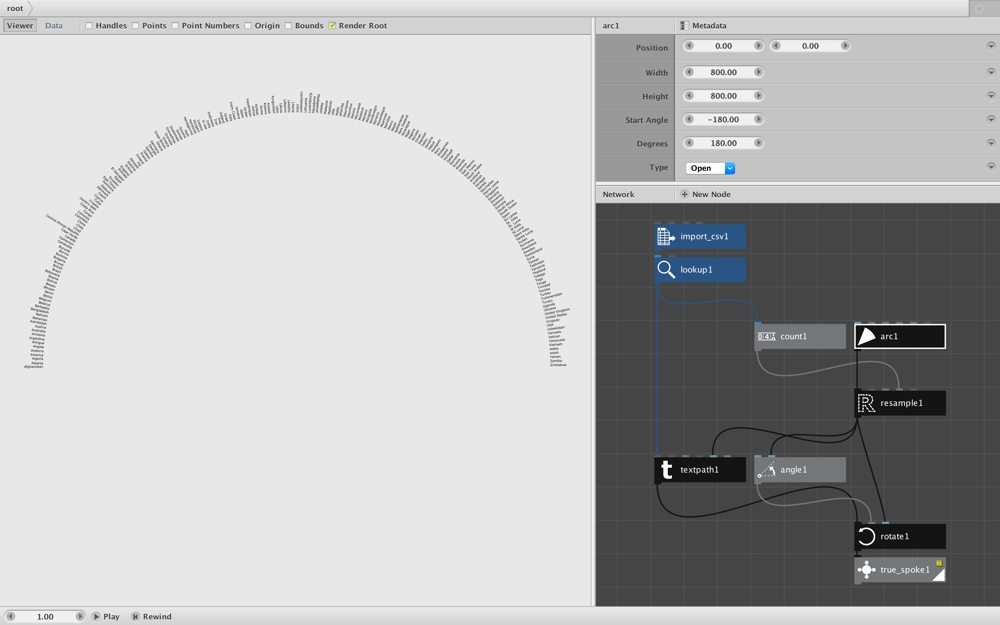Decrease the Height value arrow
Viewport: 1000px width, 625px height.
pyautogui.click(x=689, y=96)
